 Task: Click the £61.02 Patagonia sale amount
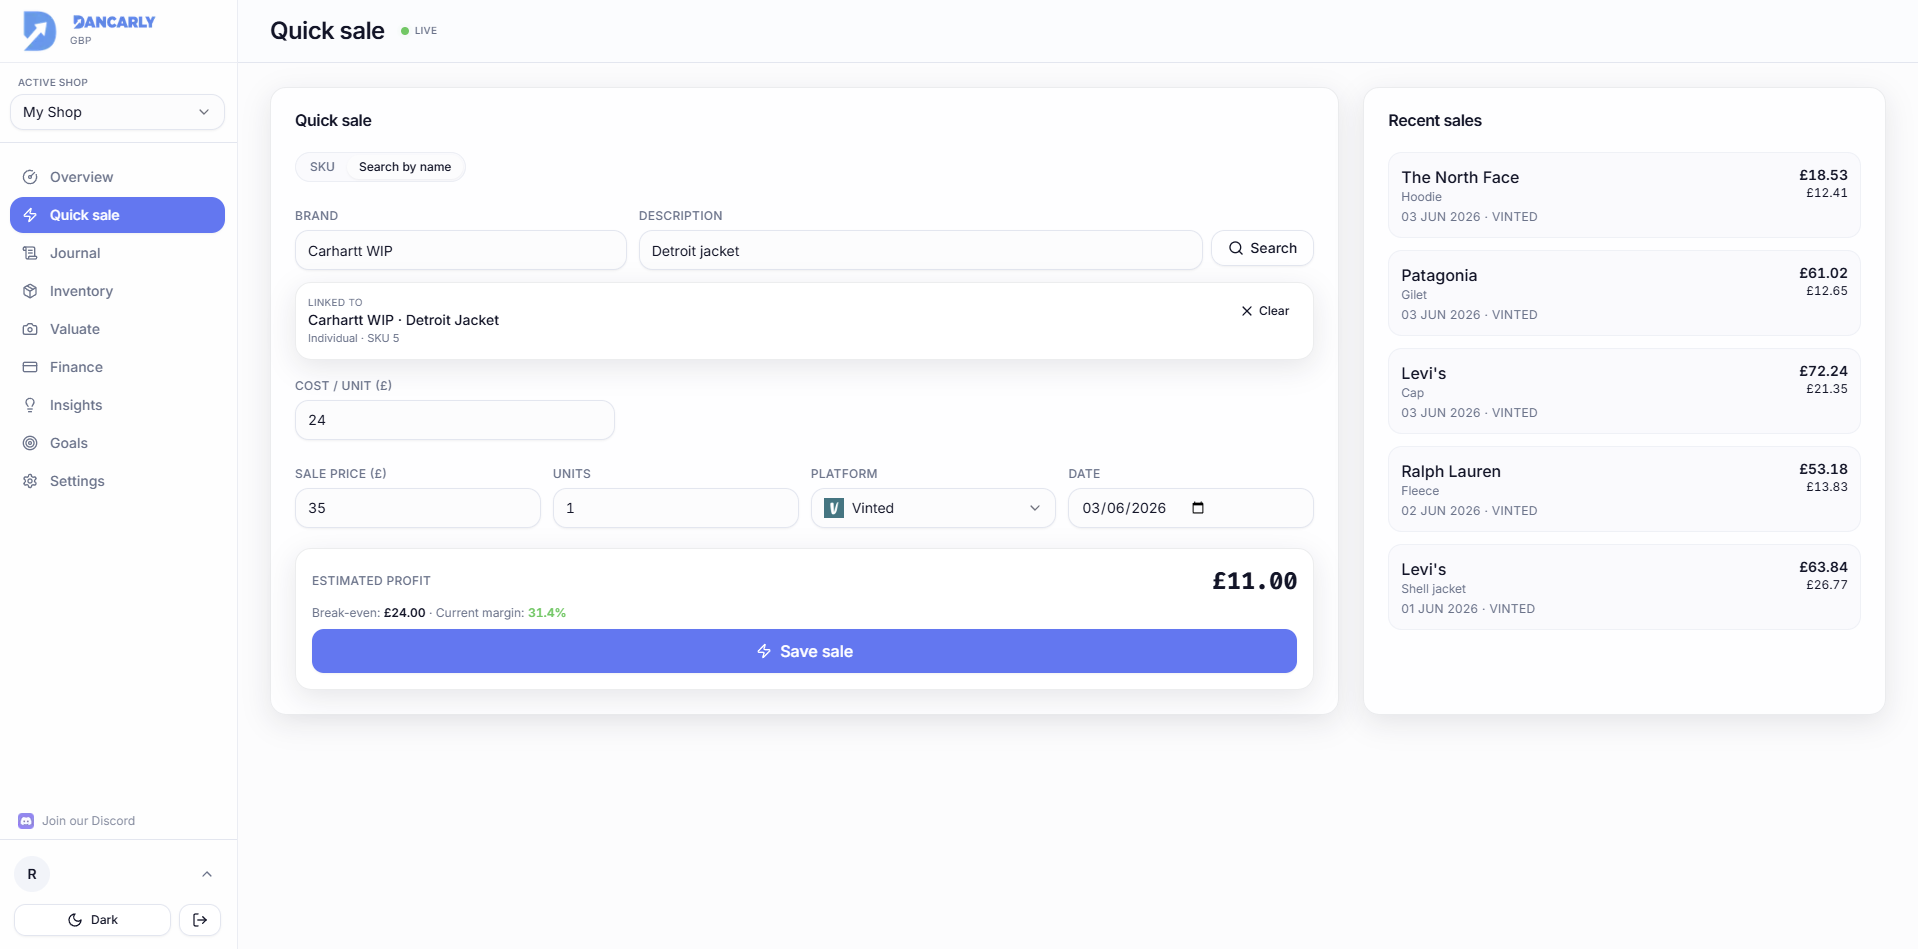click(x=1823, y=273)
